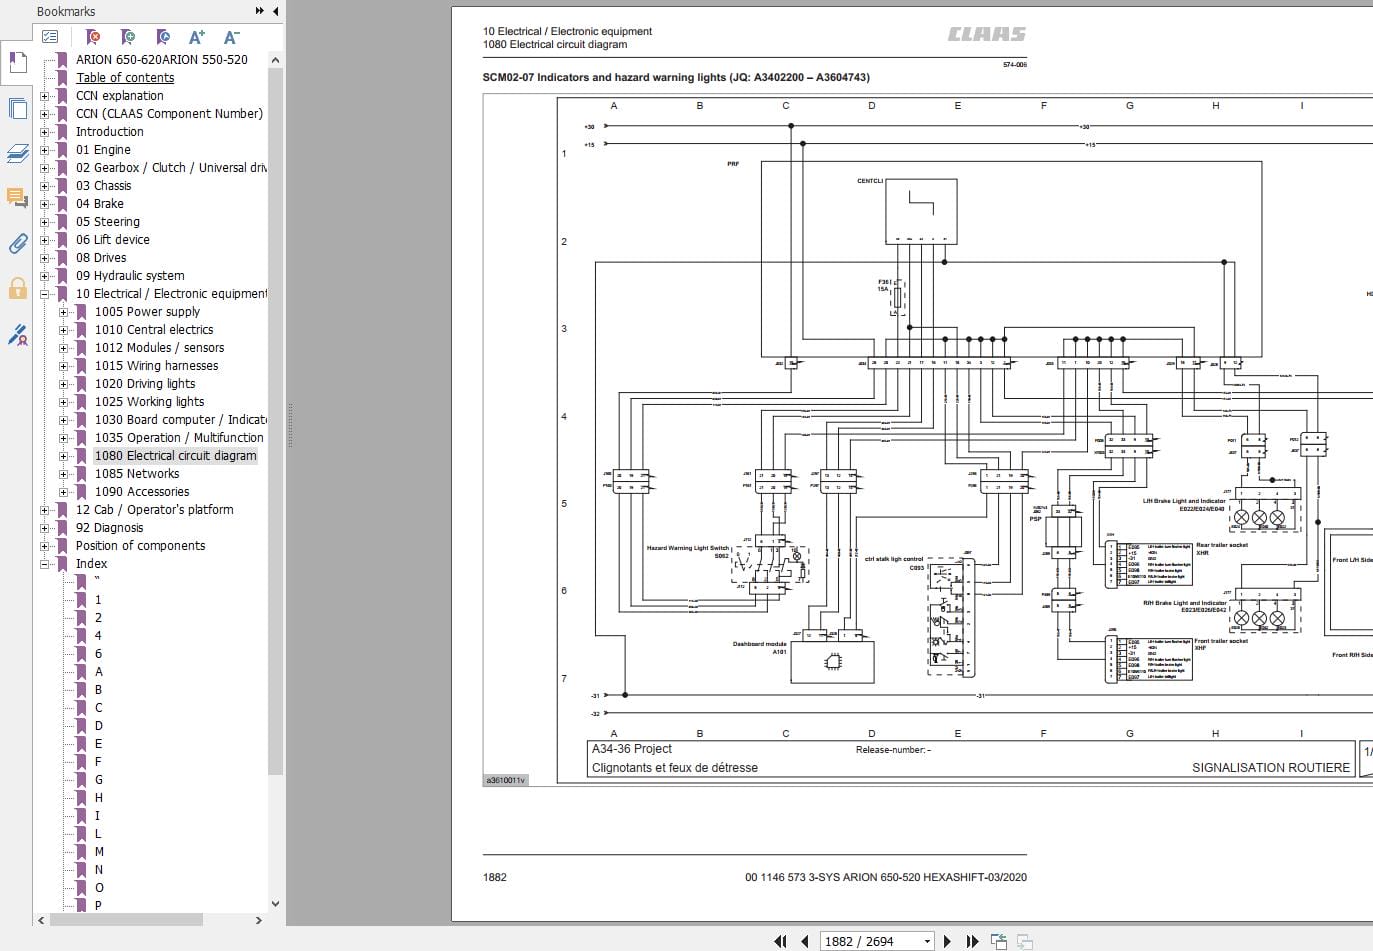
Task: Select the 1015 Wiring harnesses bookmark
Action: (x=156, y=366)
